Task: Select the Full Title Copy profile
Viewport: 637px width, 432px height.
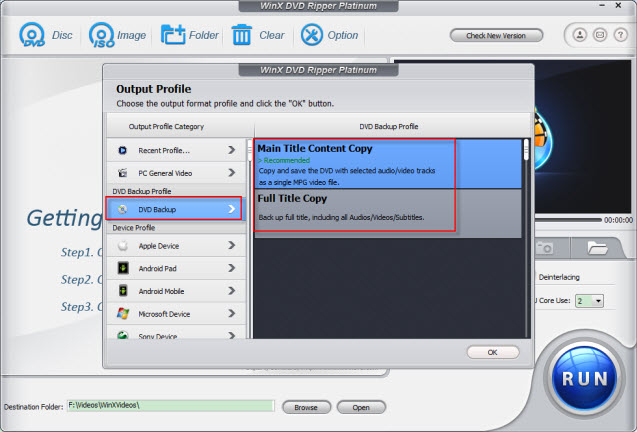Action: point(388,213)
